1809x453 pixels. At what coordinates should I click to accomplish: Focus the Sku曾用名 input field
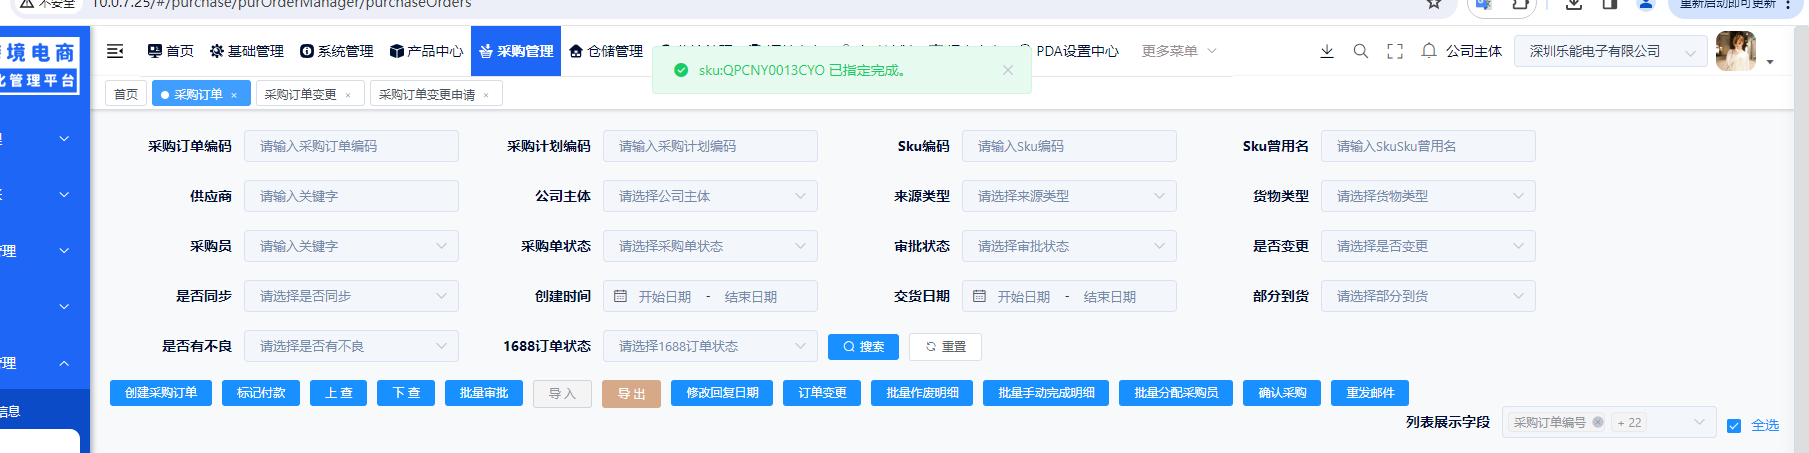click(x=1428, y=146)
